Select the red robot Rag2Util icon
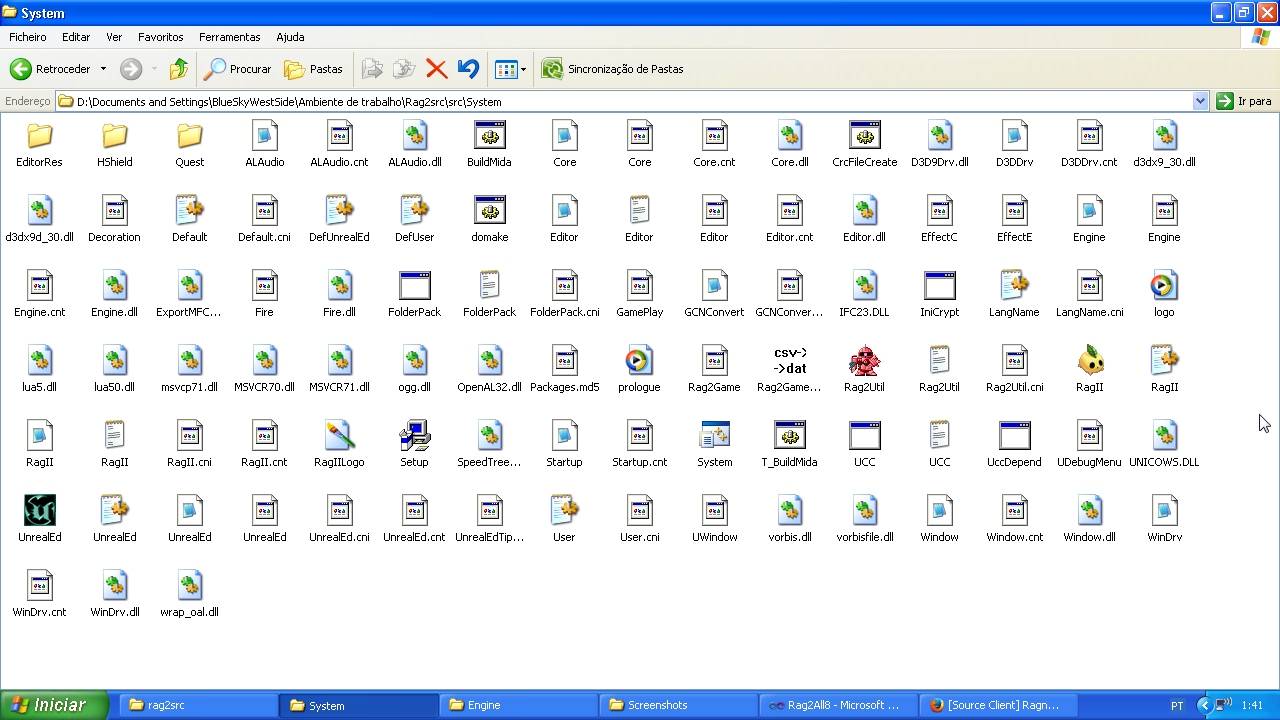The width and height of the screenshot is (1280, 720). click(864, 369)
